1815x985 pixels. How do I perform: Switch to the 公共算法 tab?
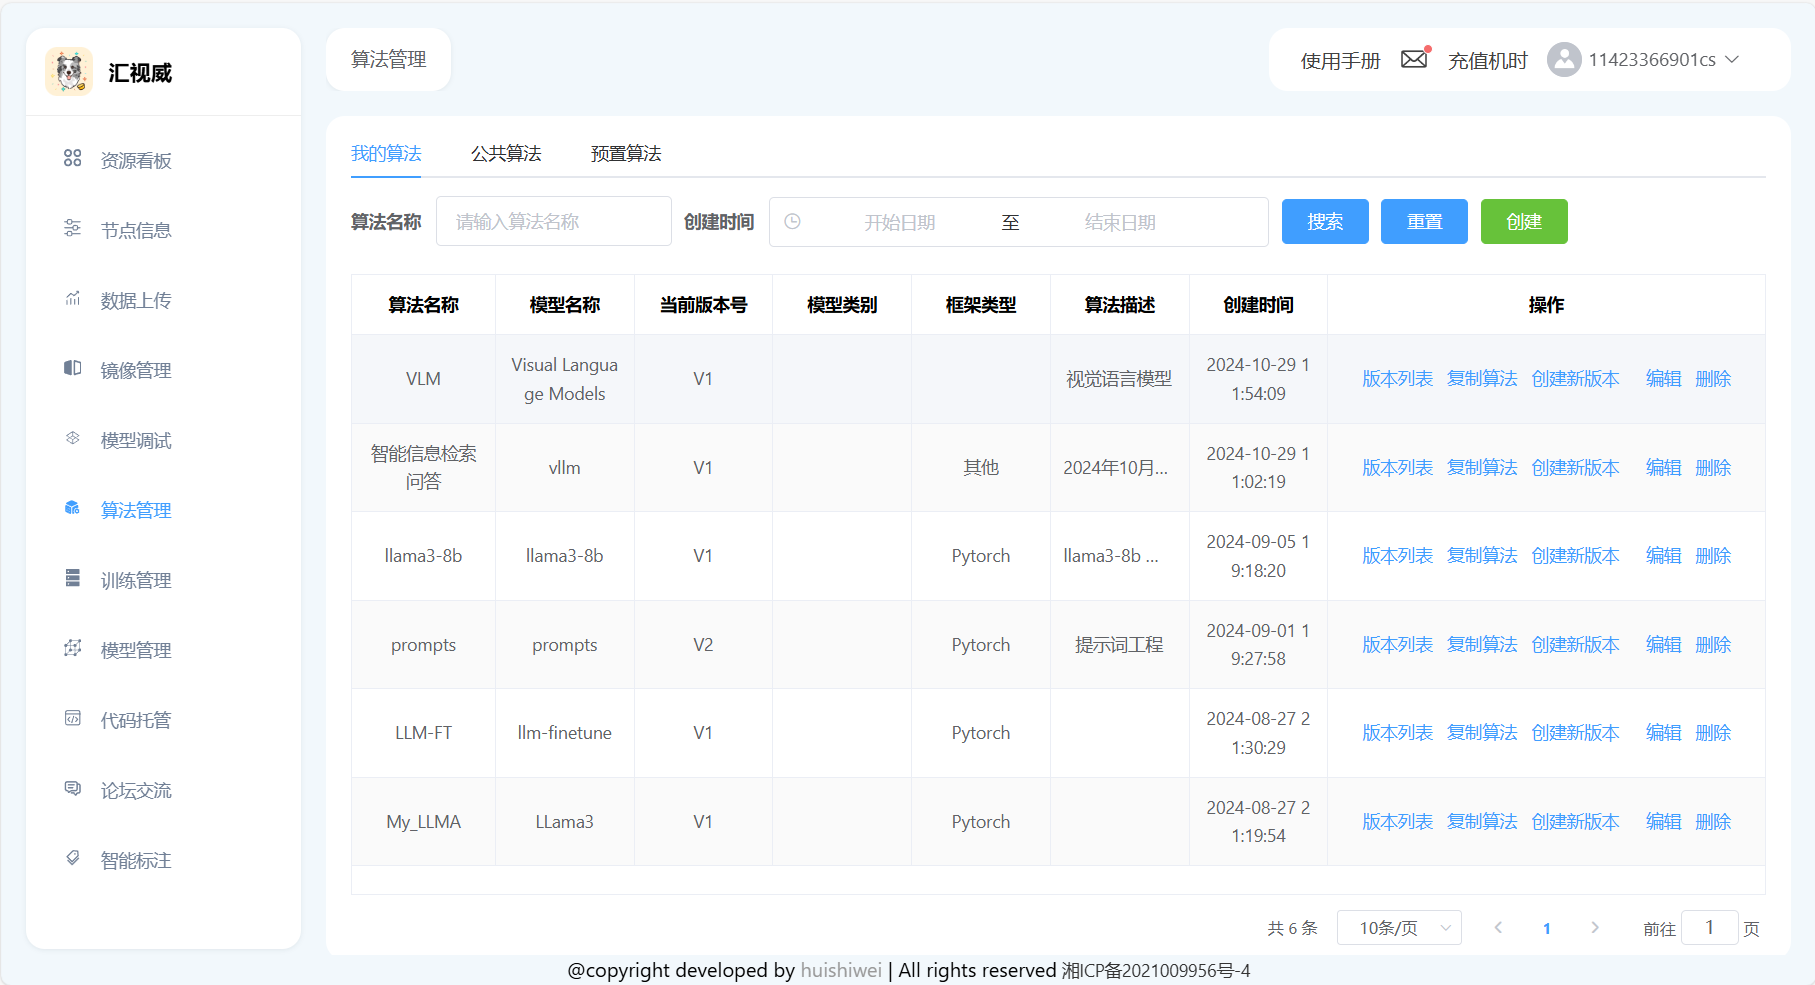[506, 154]
